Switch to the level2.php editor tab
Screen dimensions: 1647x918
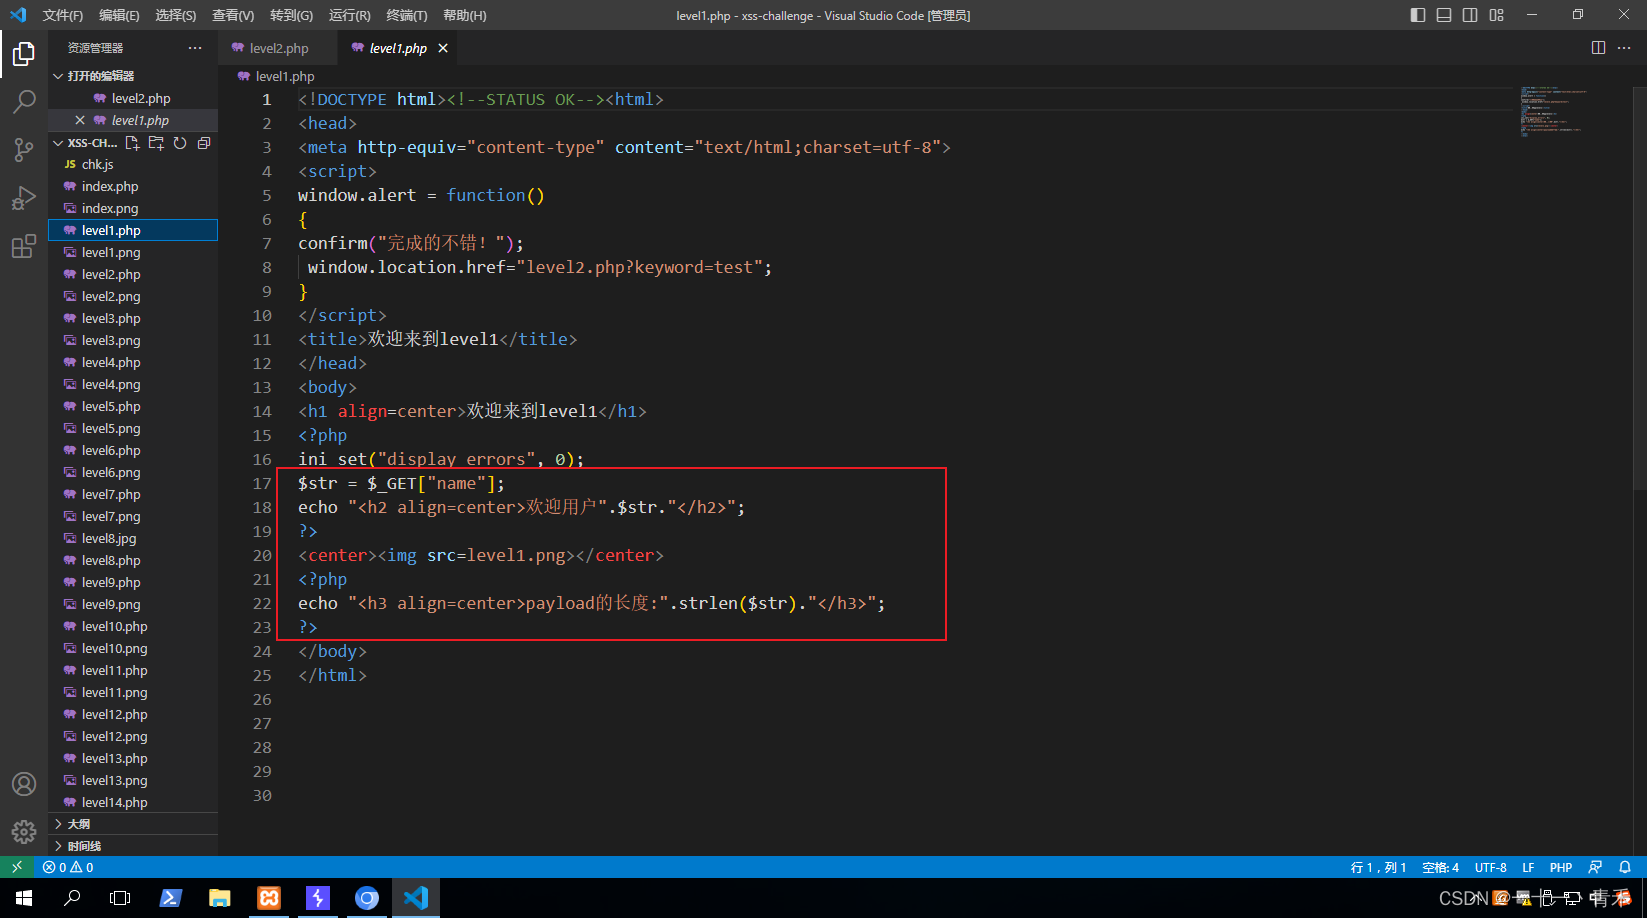click(x=279, y=48)
